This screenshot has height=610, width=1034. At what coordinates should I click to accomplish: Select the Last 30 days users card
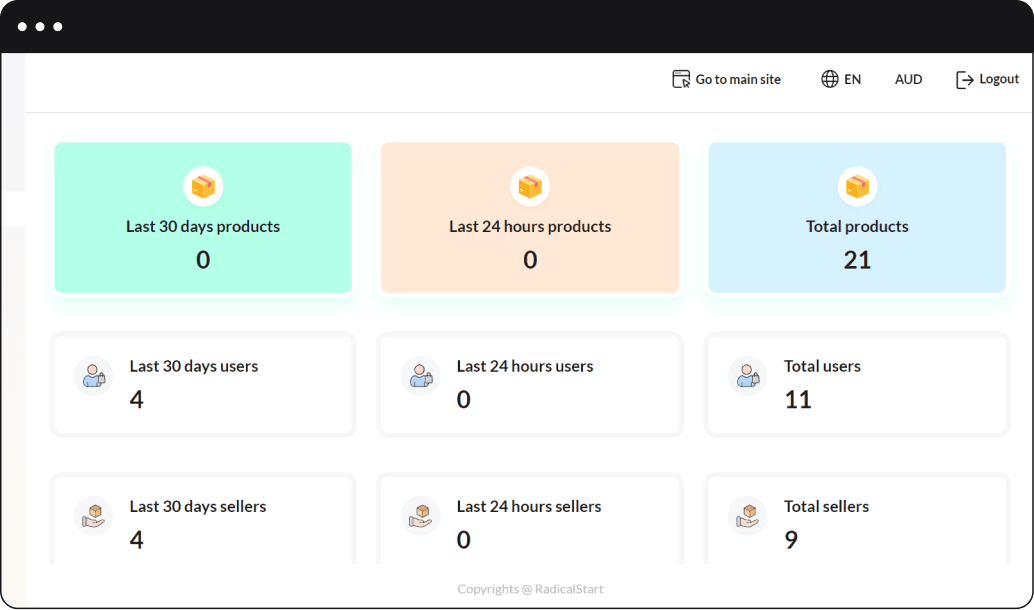pyautogui.click(x=203, y=384)
